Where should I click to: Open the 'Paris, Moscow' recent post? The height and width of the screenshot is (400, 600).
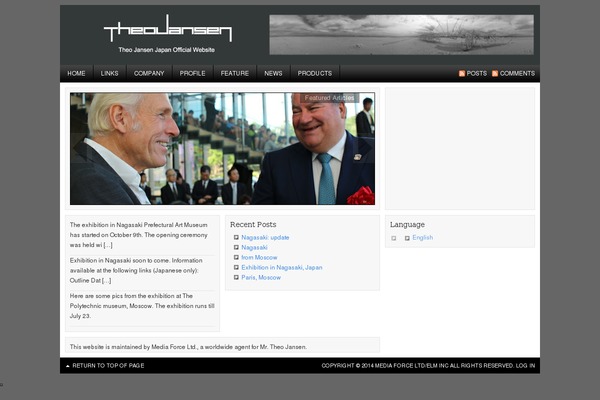tap(261, 277)
